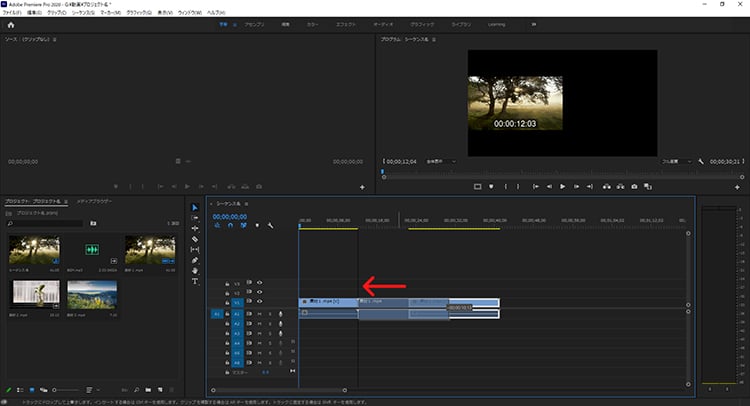Viewport: 750px width, 406px height.
Task: Switch Project panel to list view
Action: [20, 390]
